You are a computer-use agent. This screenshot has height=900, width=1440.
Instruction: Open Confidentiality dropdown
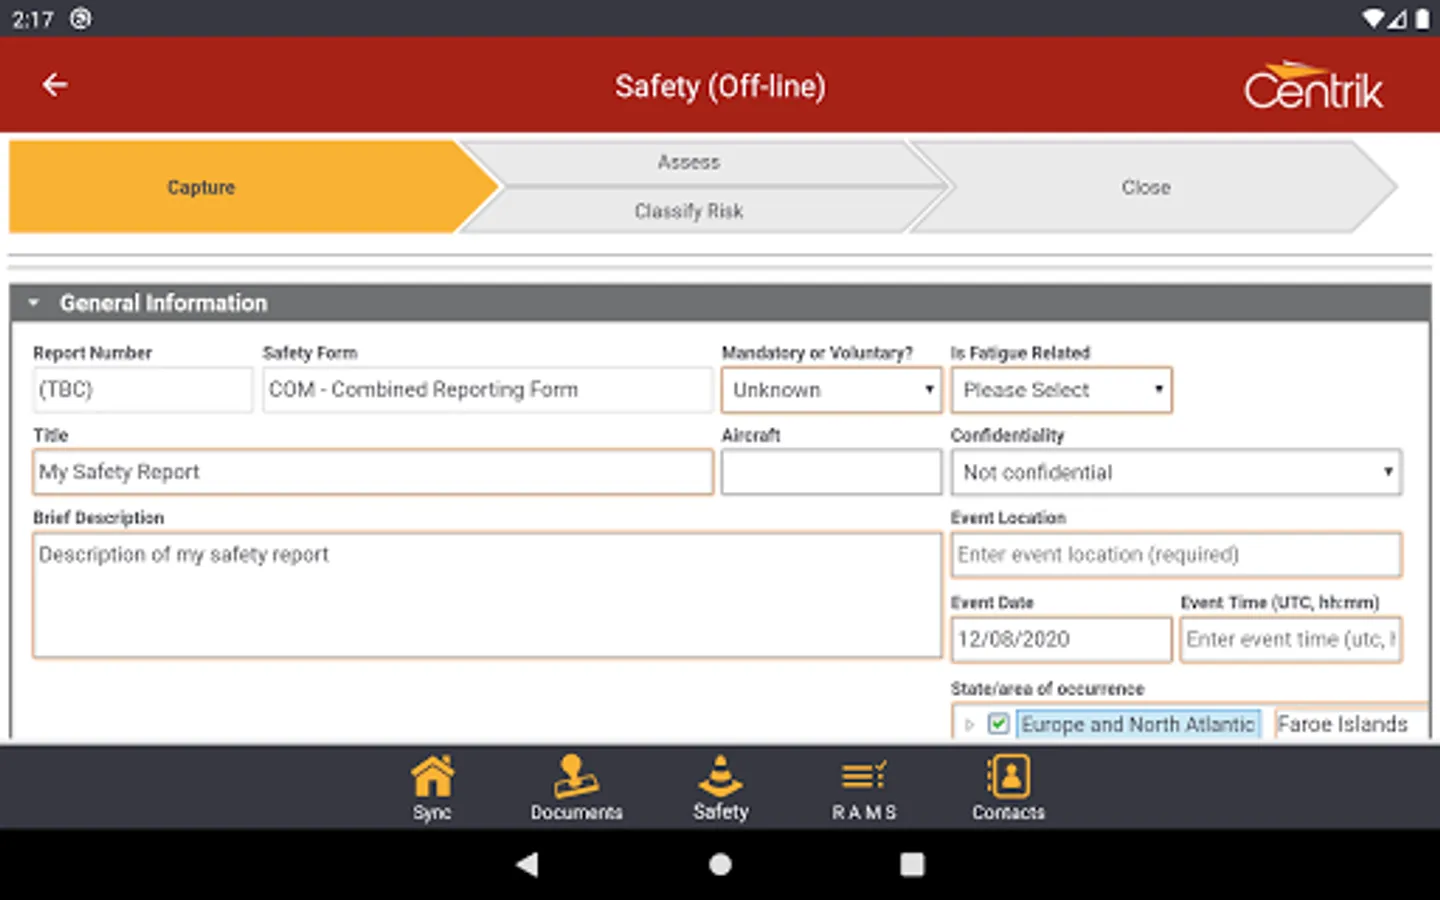(1176, 472)
